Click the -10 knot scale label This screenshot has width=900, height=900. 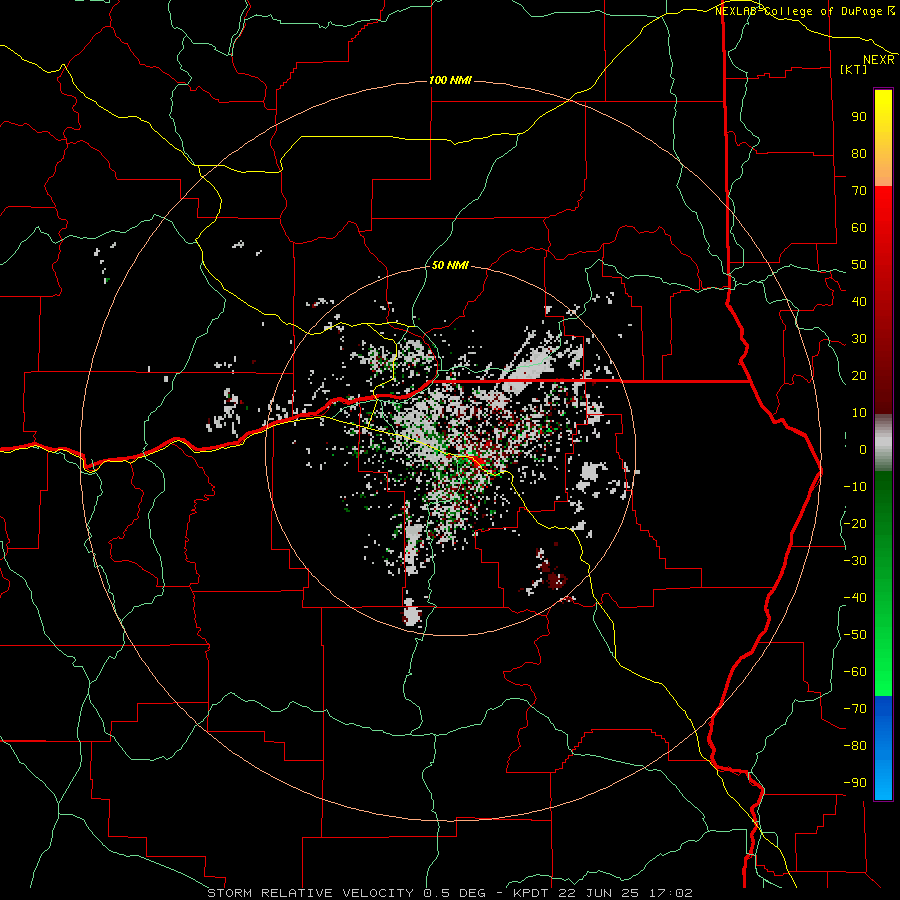click(x=855, y=487)
